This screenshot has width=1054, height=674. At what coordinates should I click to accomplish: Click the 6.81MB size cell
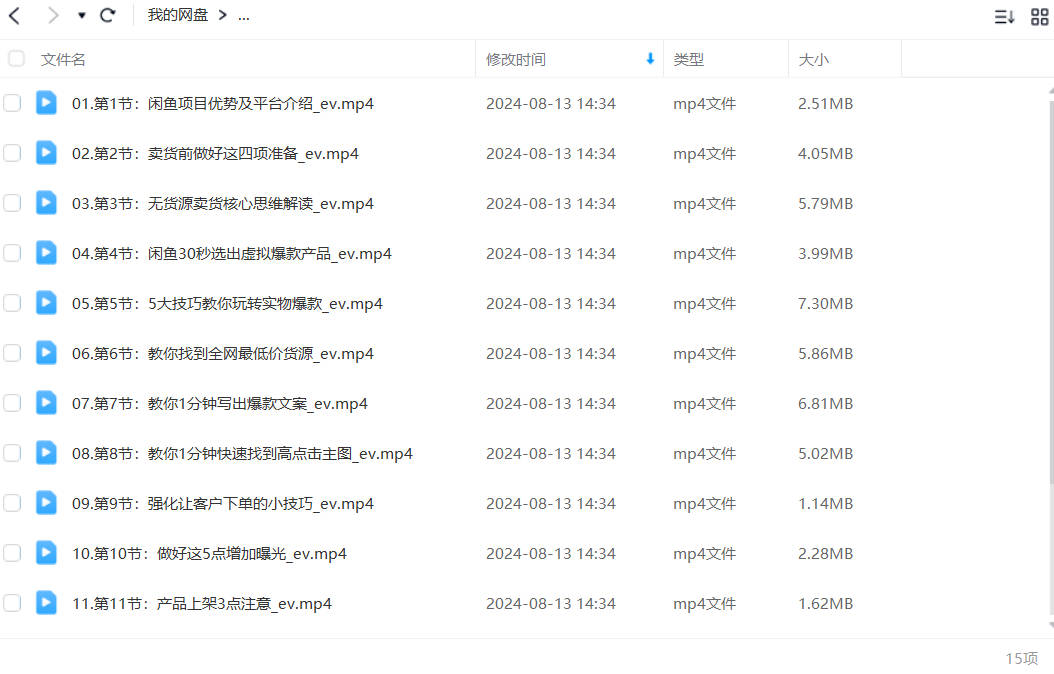pos(825,404)
